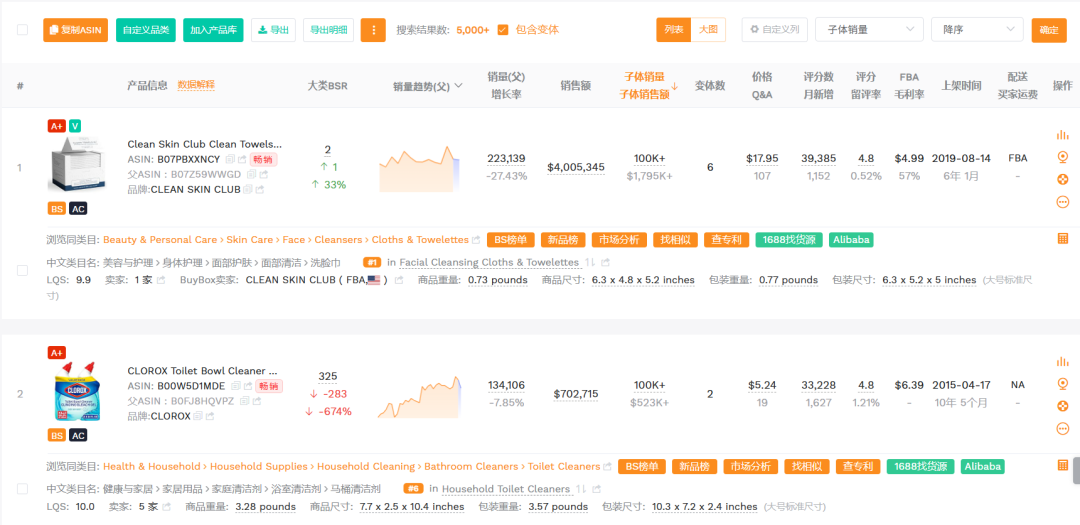Open external link beside ASIN B00W5D1MDE

(247, 386)
